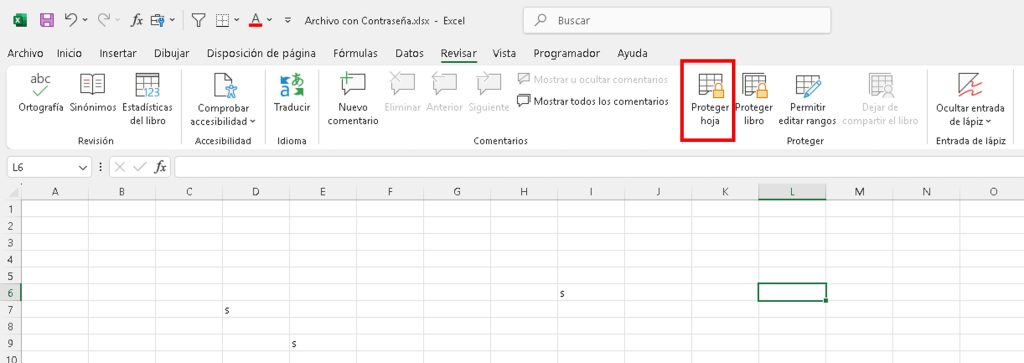The height and width of the screenshot is (363, 1024).
Task: Click Mostrar todos los comentarios
Action: (x=593, y=101)
